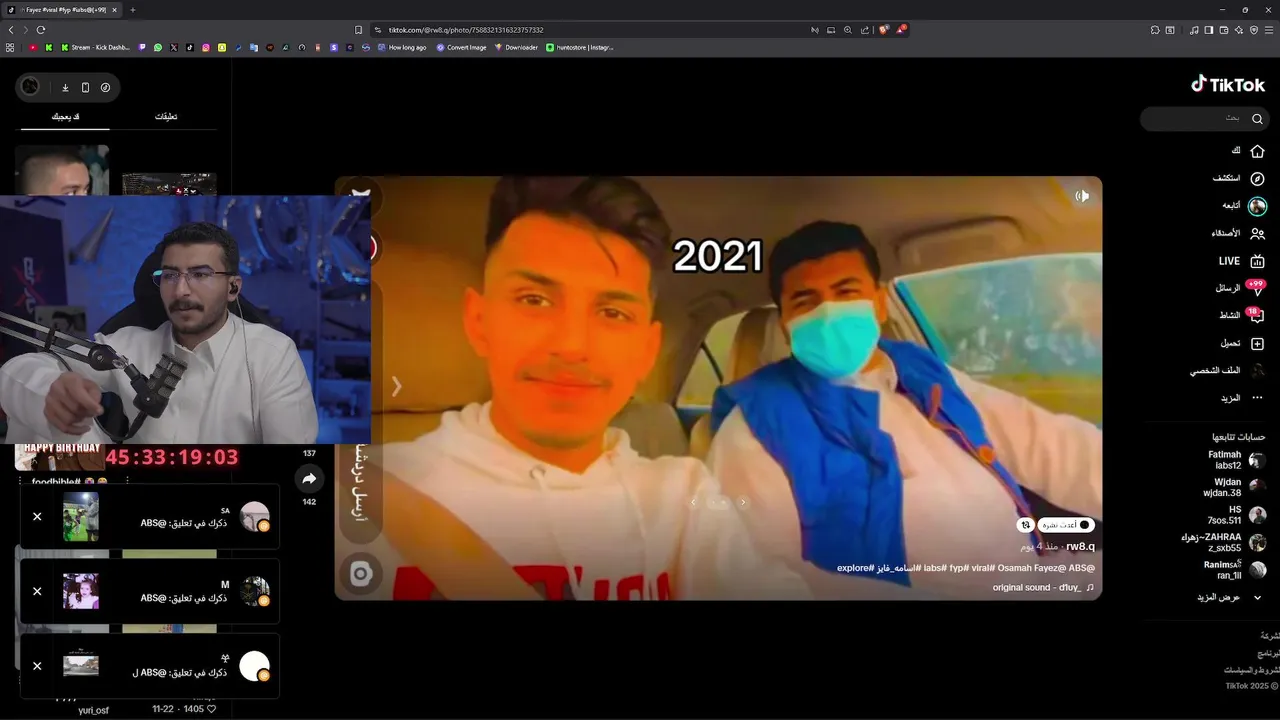Click the search magnifier icon
The height and width of the screenshot is (720, 1280).
tap(1257, 119)
